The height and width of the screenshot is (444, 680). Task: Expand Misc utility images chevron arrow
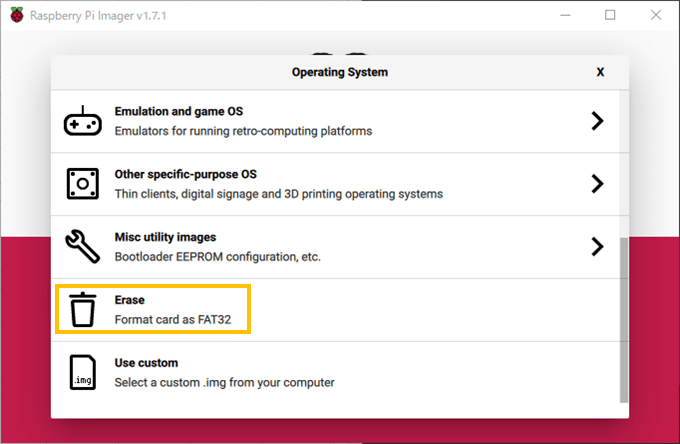point(597,246)
